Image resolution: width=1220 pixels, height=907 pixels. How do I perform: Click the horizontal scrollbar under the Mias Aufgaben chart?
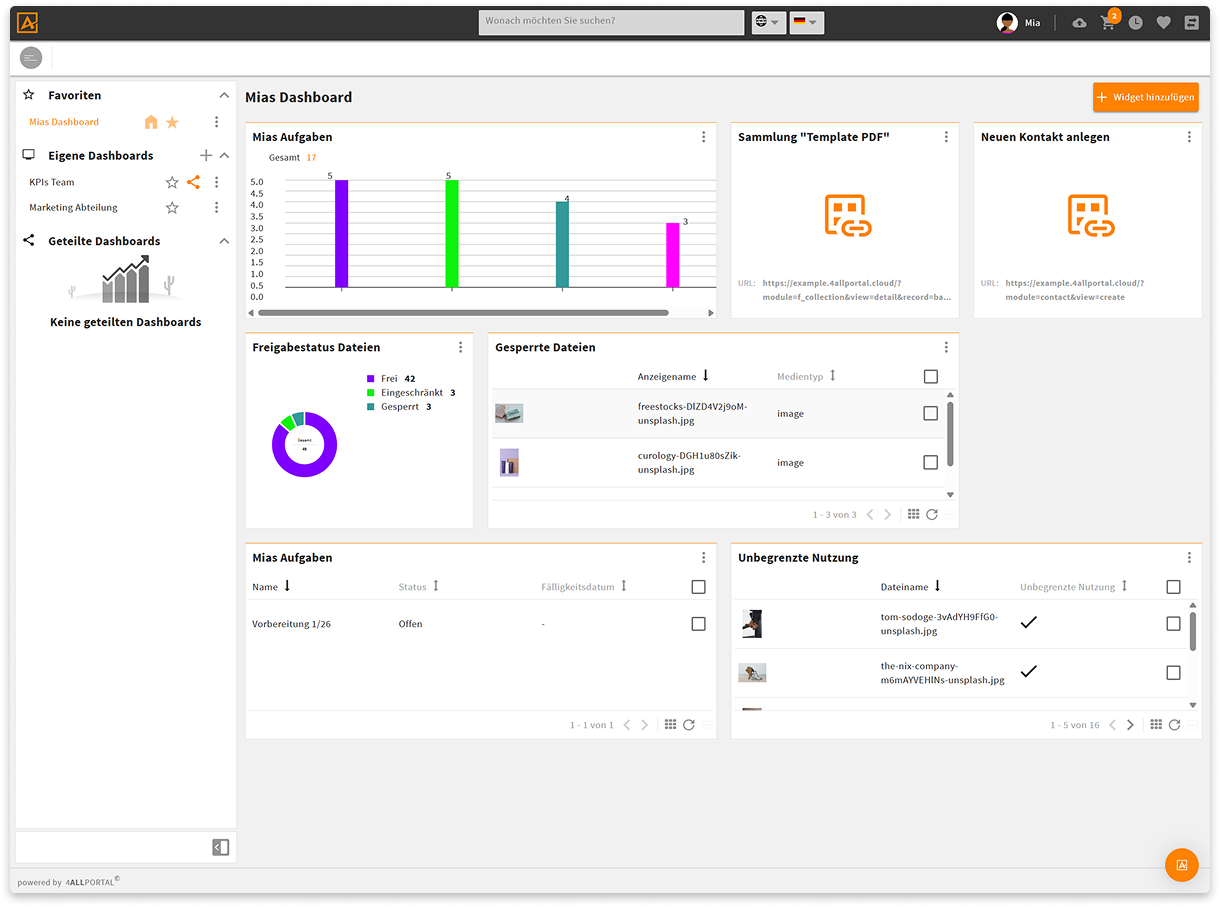click(x=463, y=313)
